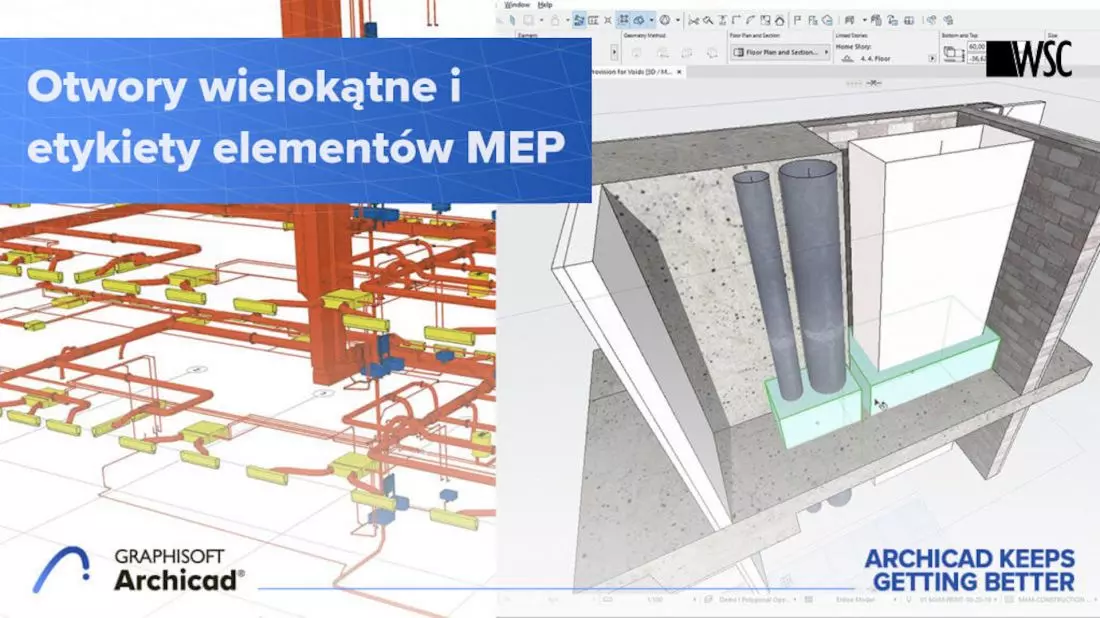Choose the third Geometry Method icon
The image size is (1100, 618).
coord(687,53)
